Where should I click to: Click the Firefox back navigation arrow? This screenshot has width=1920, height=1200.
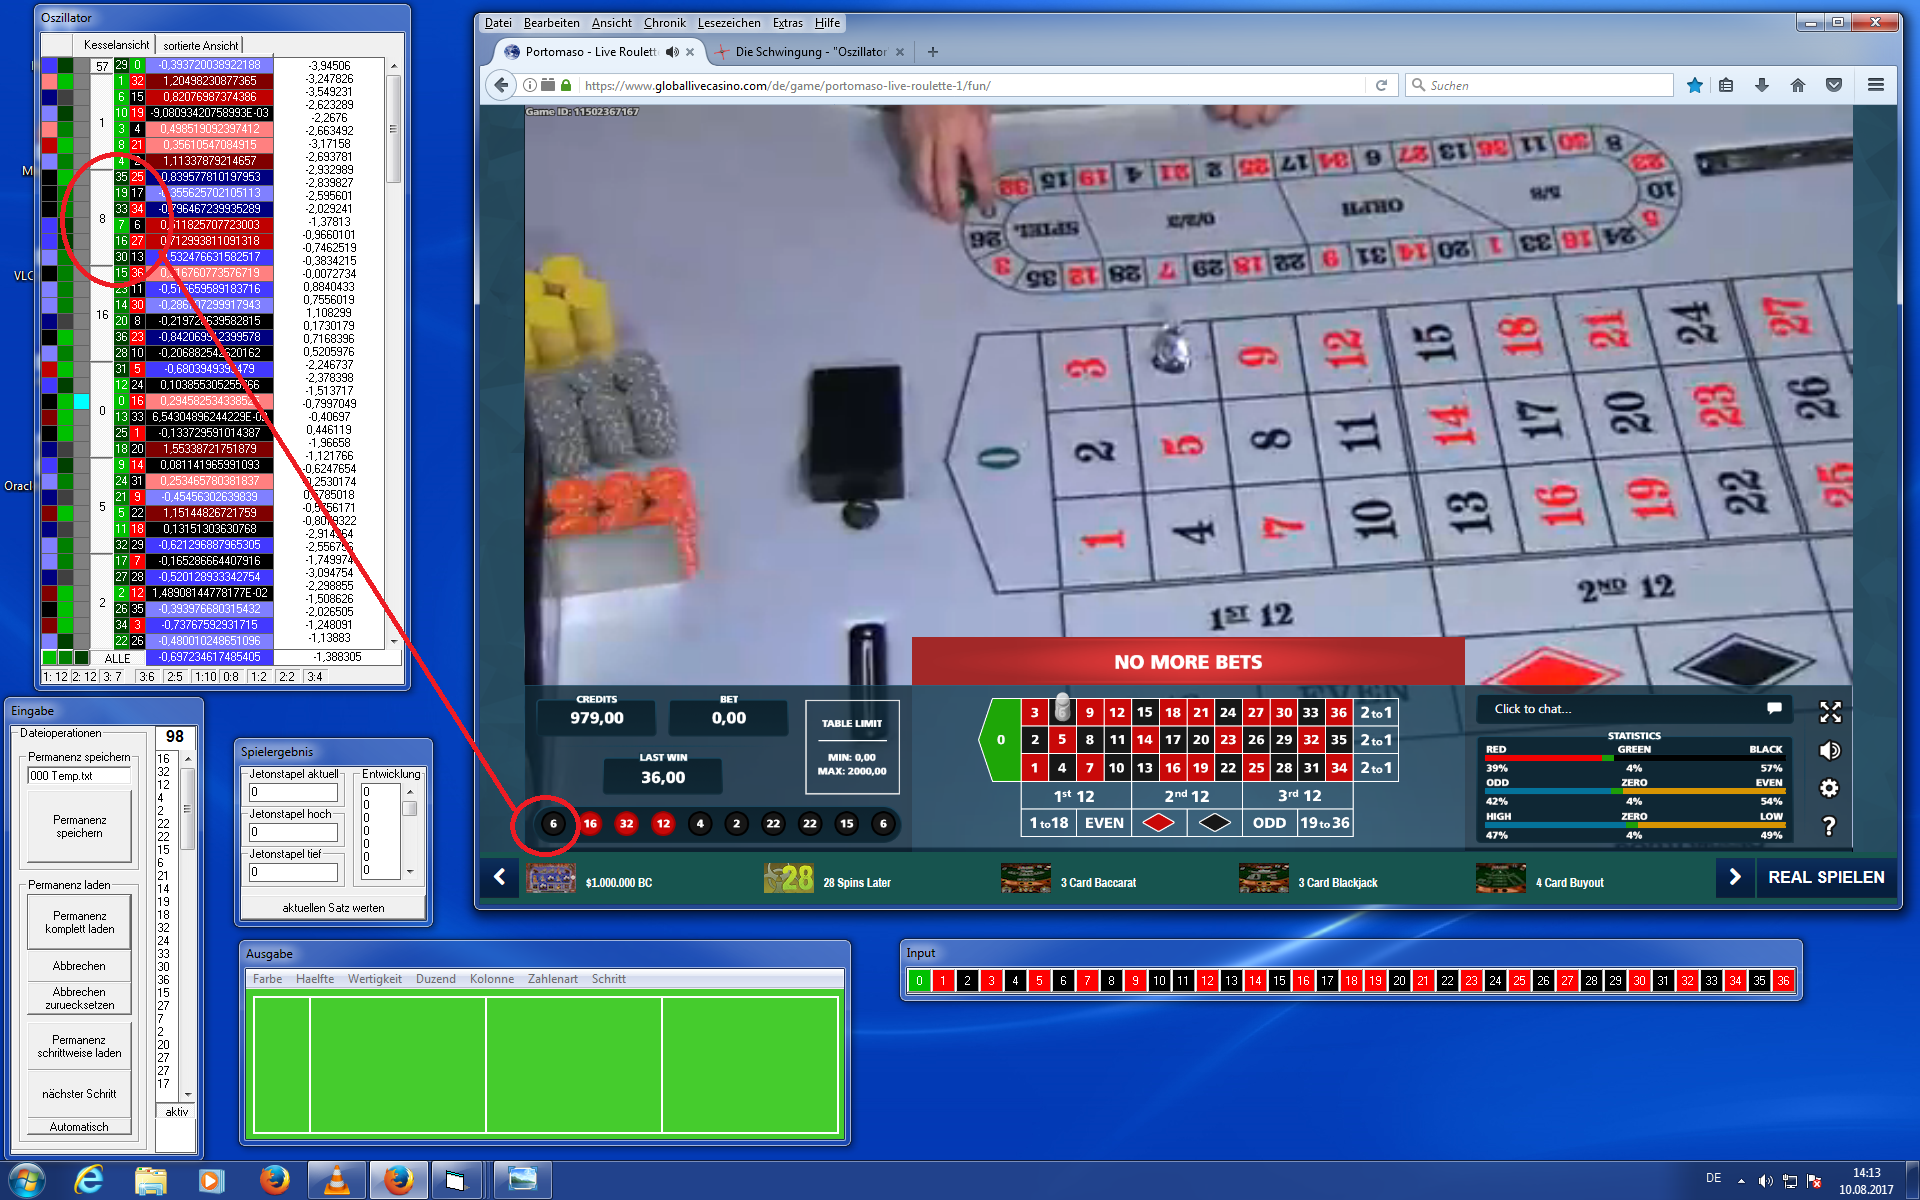coord(502,85)
